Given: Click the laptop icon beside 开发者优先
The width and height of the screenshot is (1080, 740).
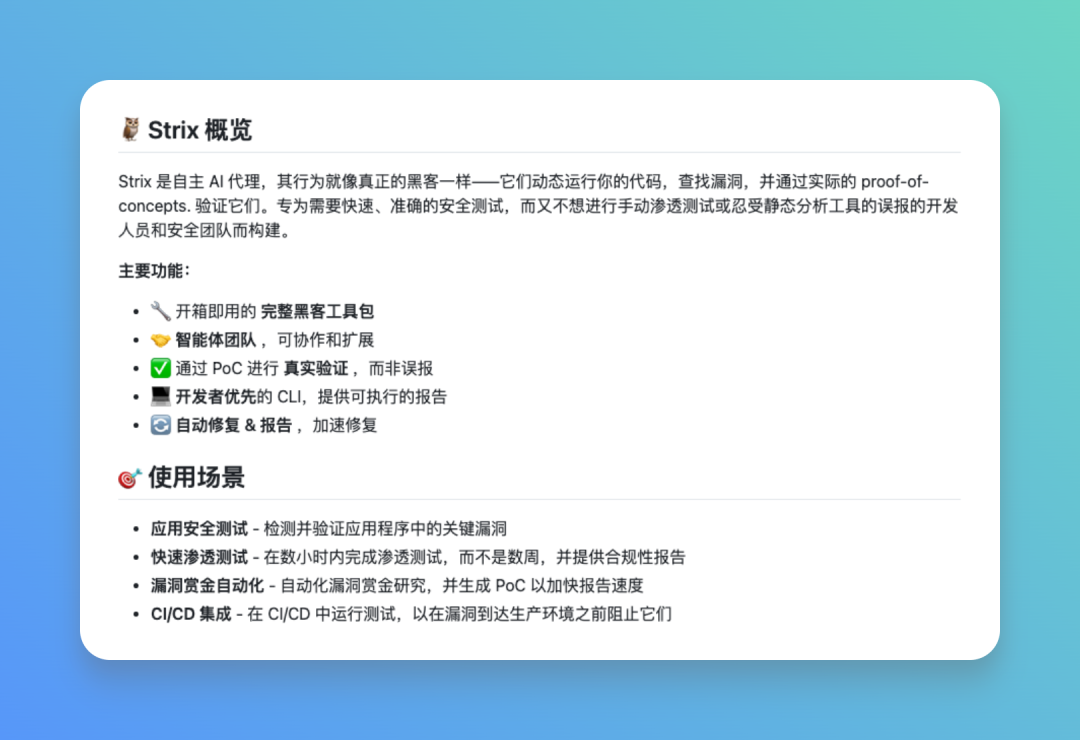Looking at the screenshot, I should pos(160,396).
